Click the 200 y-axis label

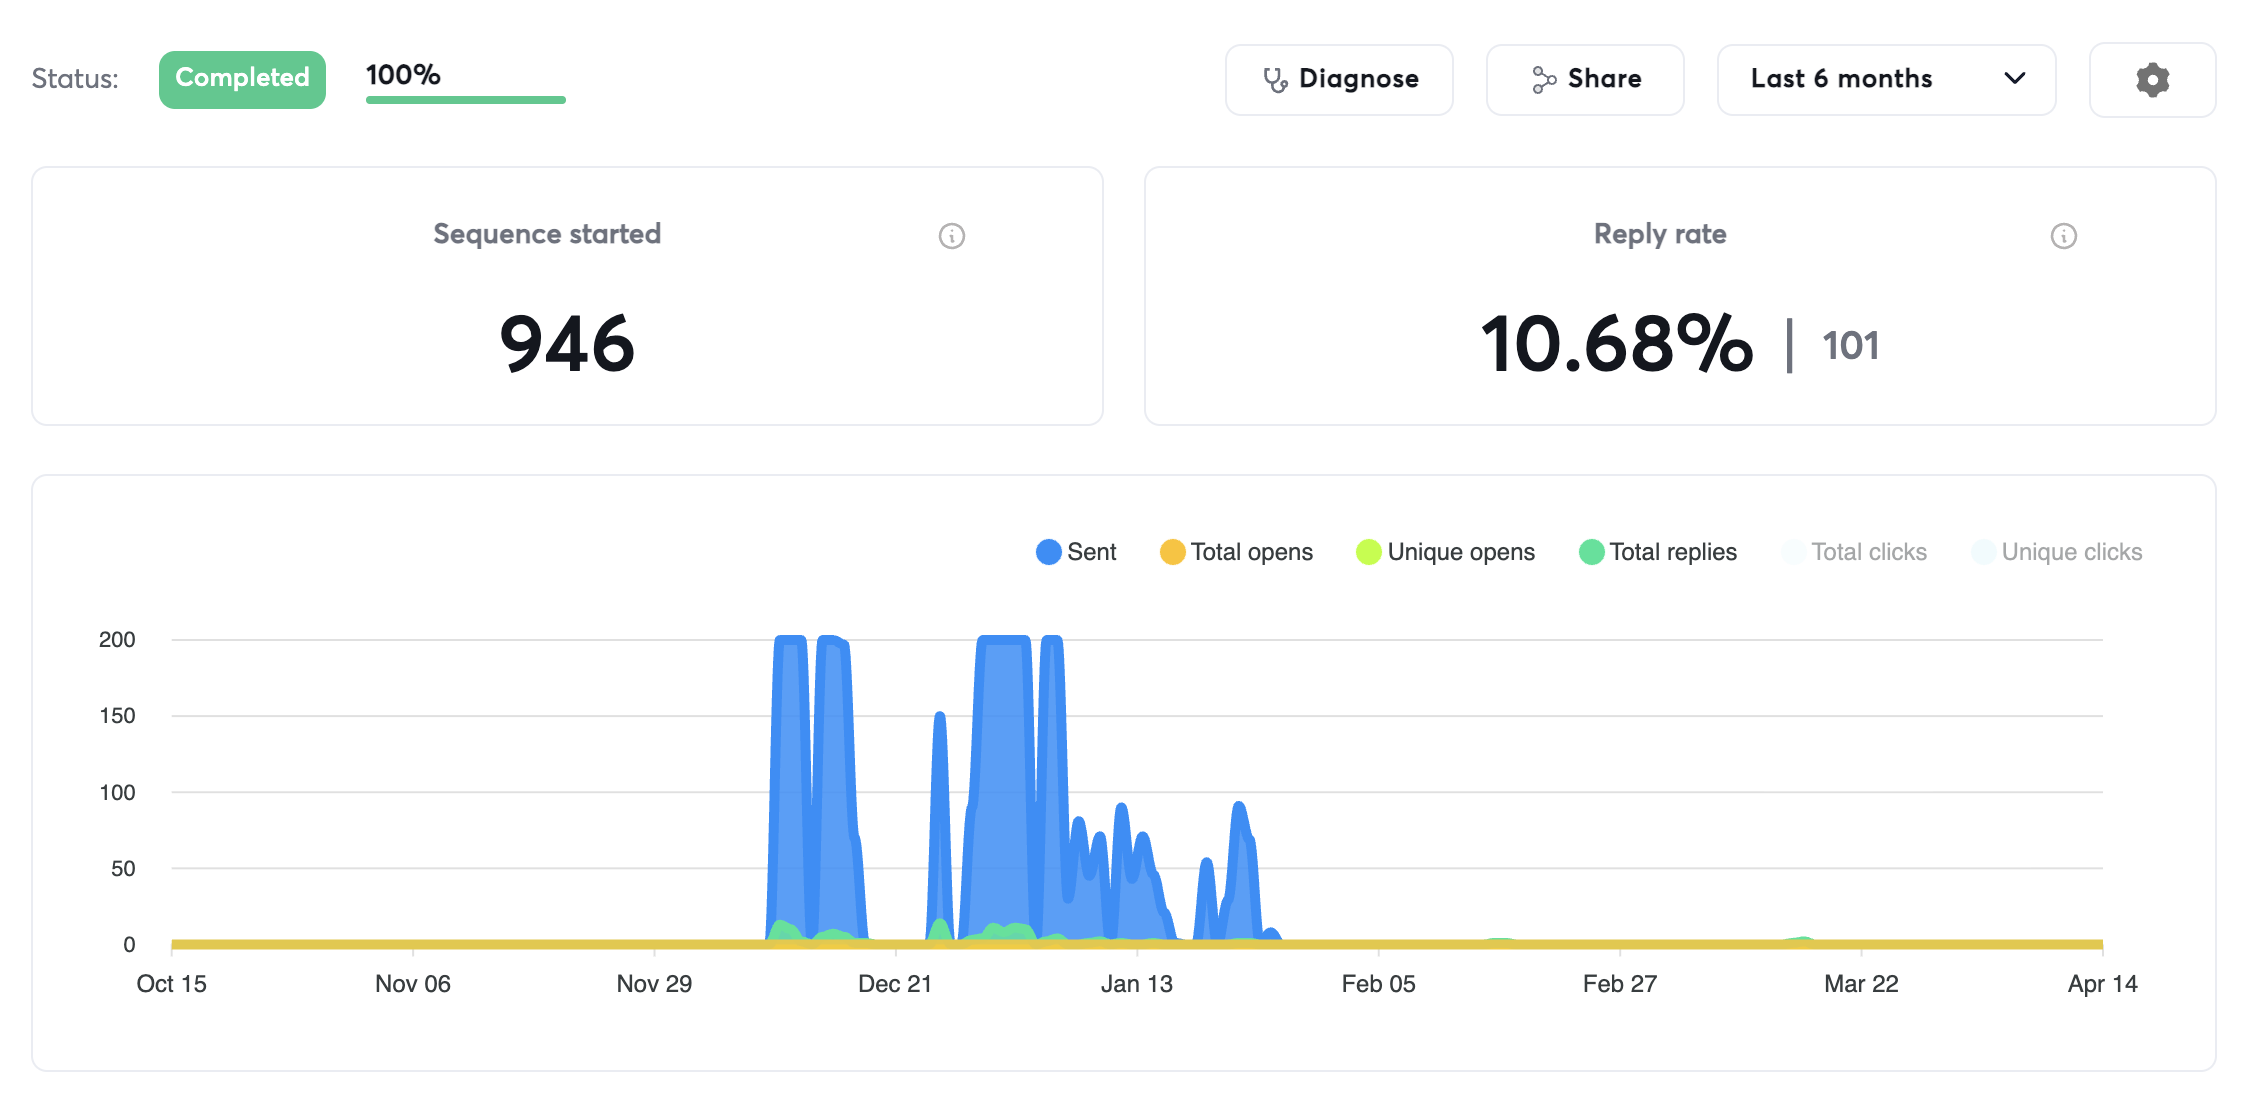click(117, 640)
